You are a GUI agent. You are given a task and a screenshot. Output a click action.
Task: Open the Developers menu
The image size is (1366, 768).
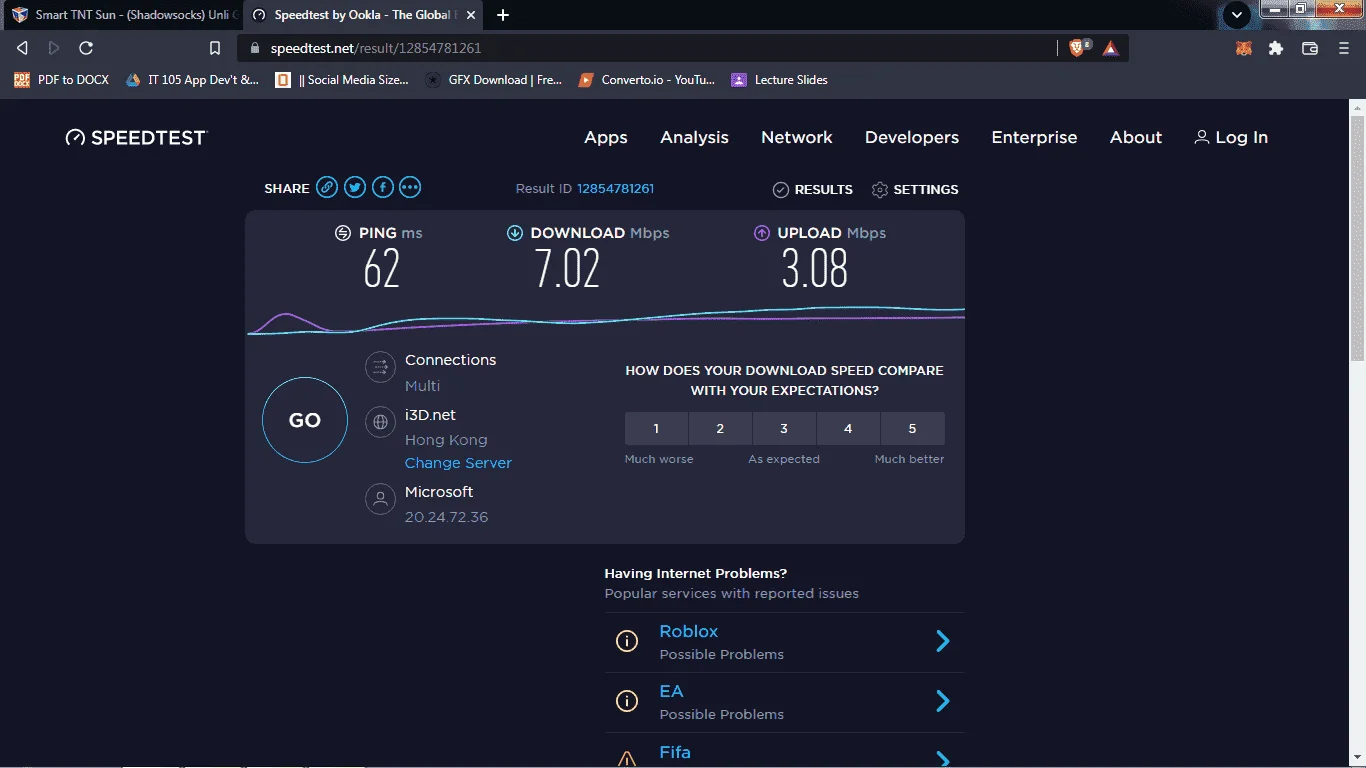(x=912, y=138)
